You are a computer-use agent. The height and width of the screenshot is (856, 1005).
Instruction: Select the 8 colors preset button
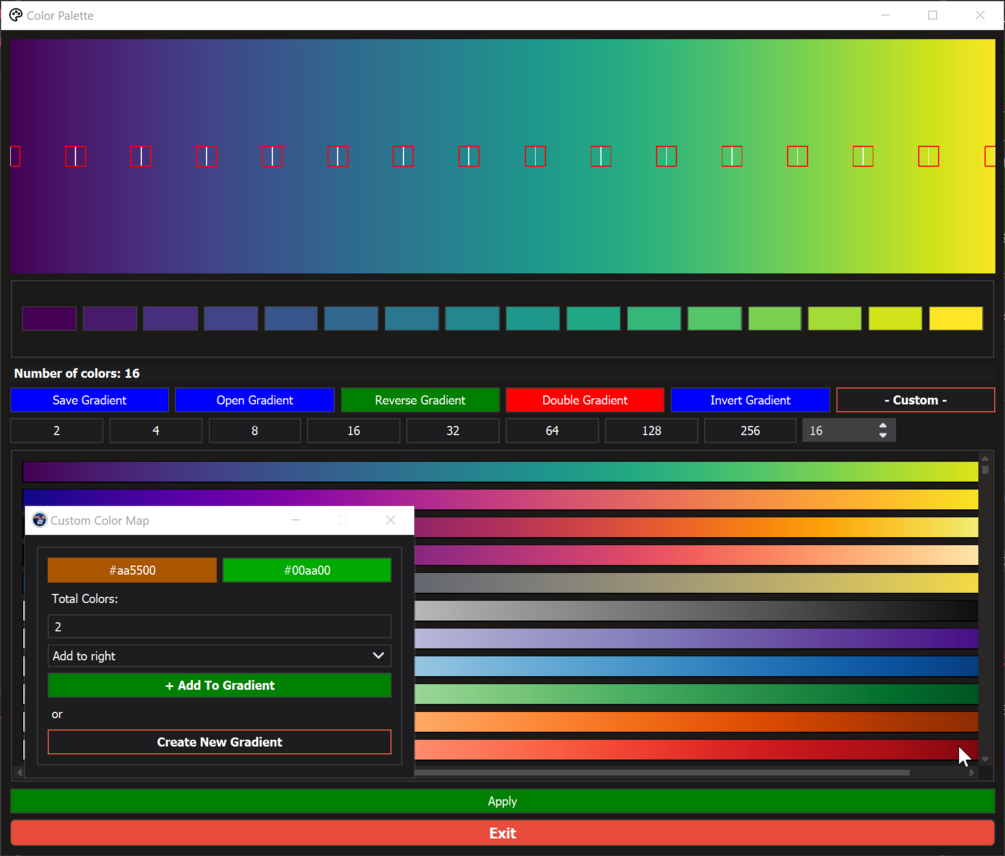point(254,431)
